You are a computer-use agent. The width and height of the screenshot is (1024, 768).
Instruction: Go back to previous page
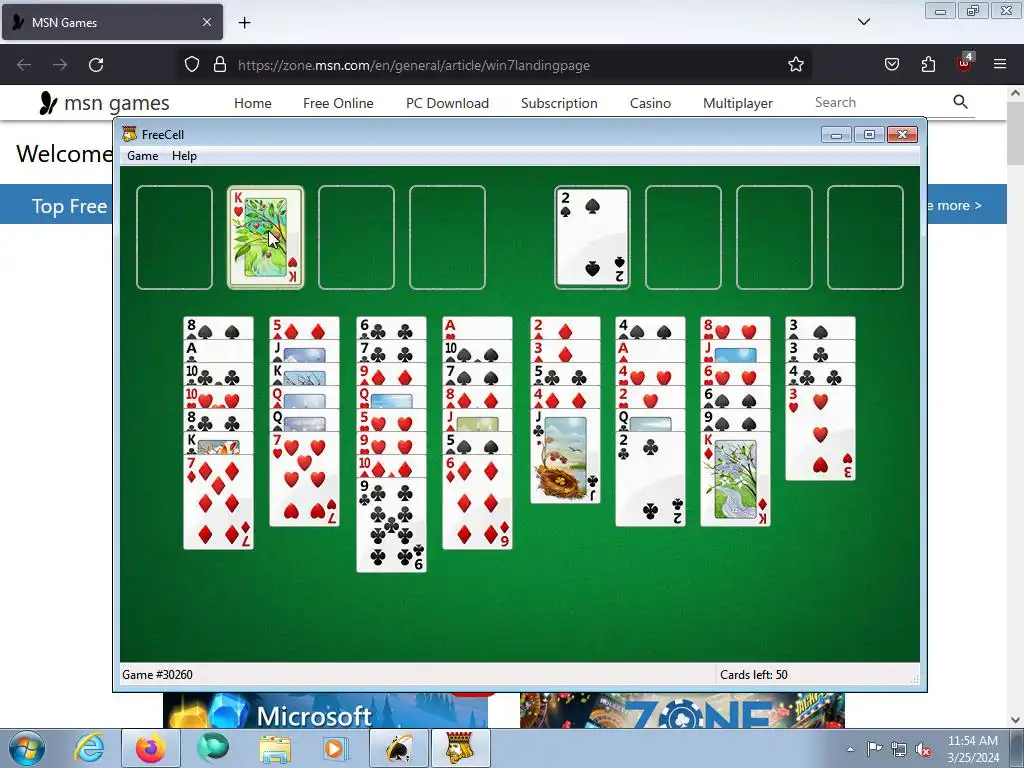[x=24, y=65]
